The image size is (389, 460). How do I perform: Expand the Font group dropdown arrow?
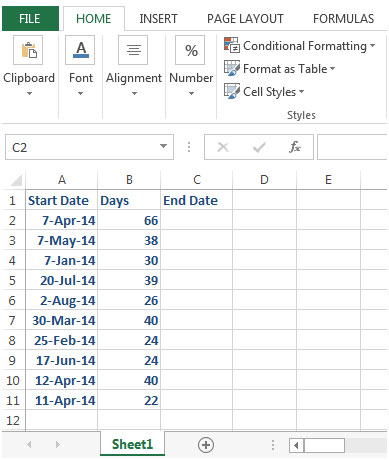(x=80, y=93)
